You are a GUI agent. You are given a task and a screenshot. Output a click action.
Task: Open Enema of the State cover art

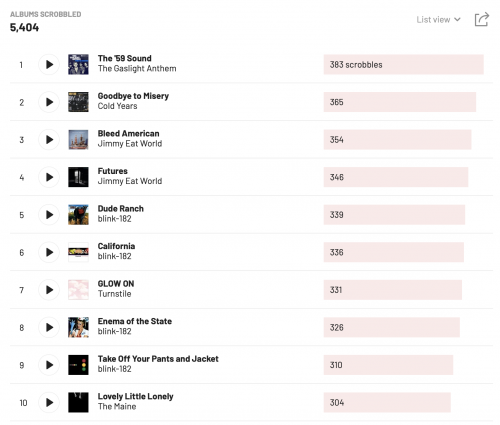click(x=78, y=327)
